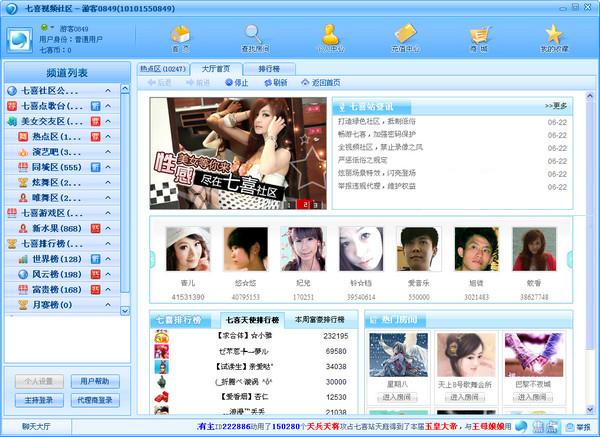Click the 爱音乐 user photo thumbnail

tap(419, 249)
